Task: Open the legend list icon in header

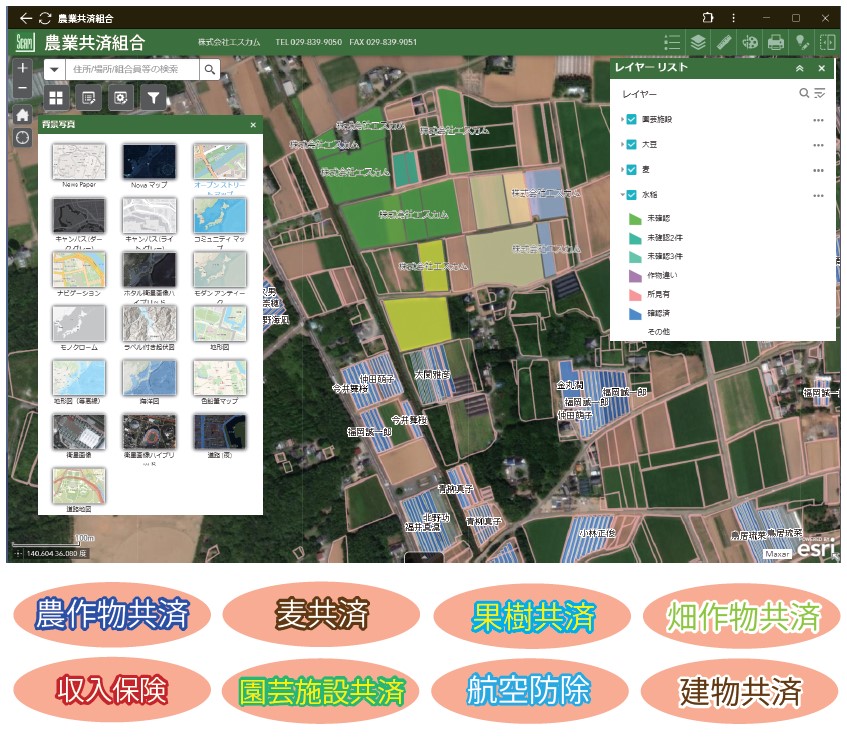Action: [672, 43]
